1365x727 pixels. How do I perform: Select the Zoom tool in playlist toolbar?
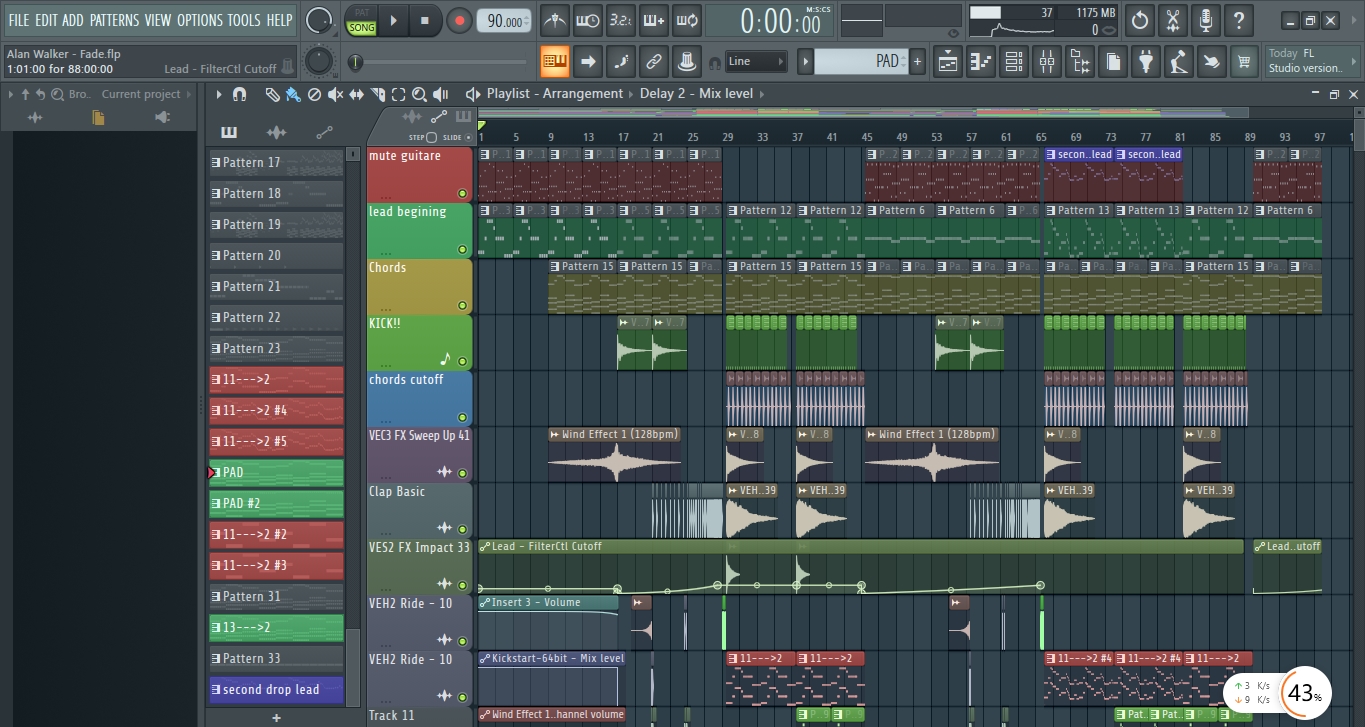(419, 94)
